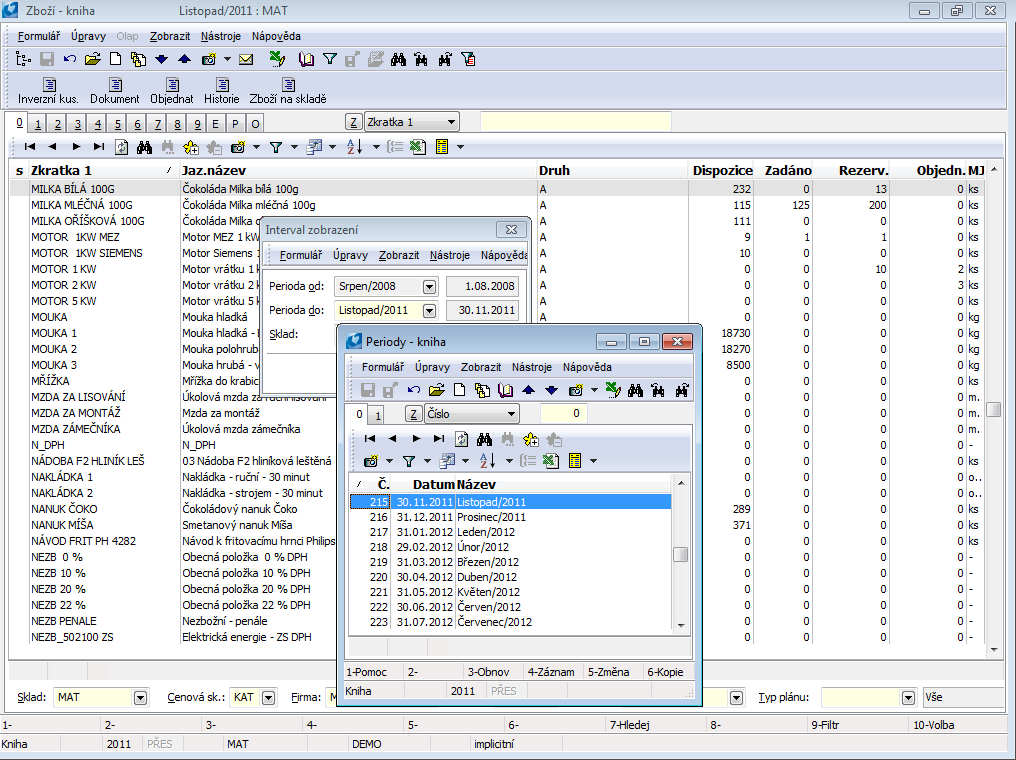Viewport: 1016px width, 760px height.
Task: Open the Perioda od dropdown showing Srpen/2008
Action: (x=429, y=286)
